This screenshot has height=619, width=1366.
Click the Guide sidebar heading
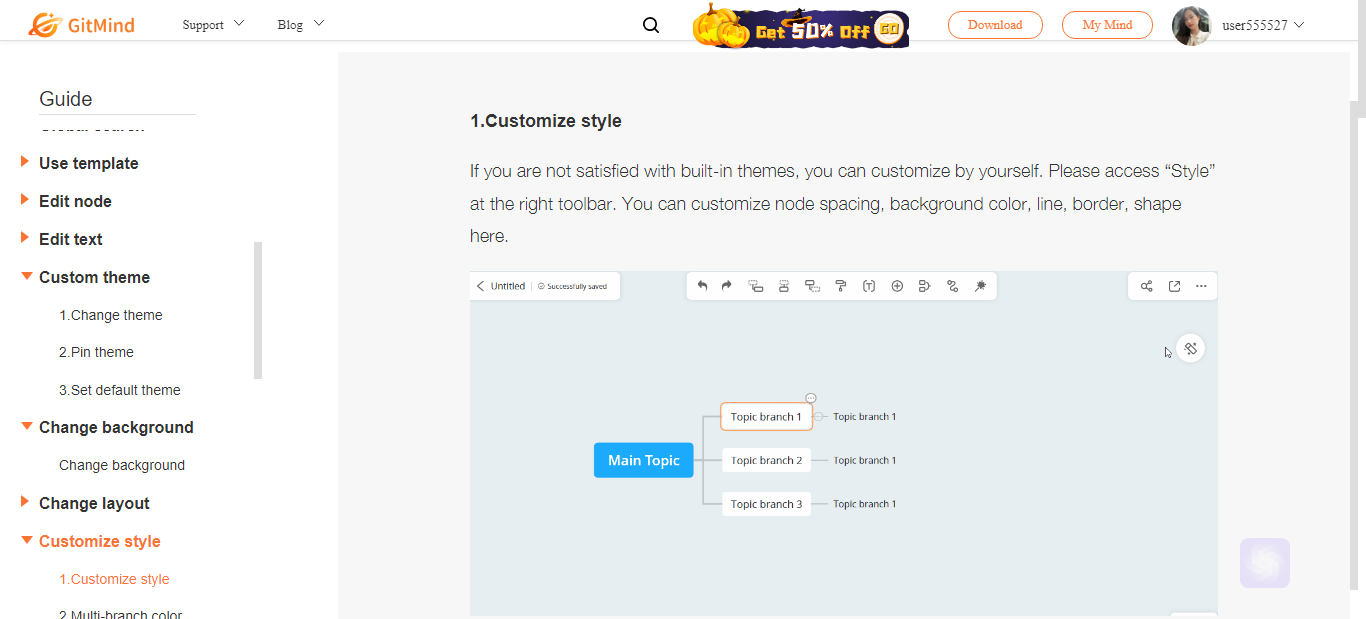[66, 99]
